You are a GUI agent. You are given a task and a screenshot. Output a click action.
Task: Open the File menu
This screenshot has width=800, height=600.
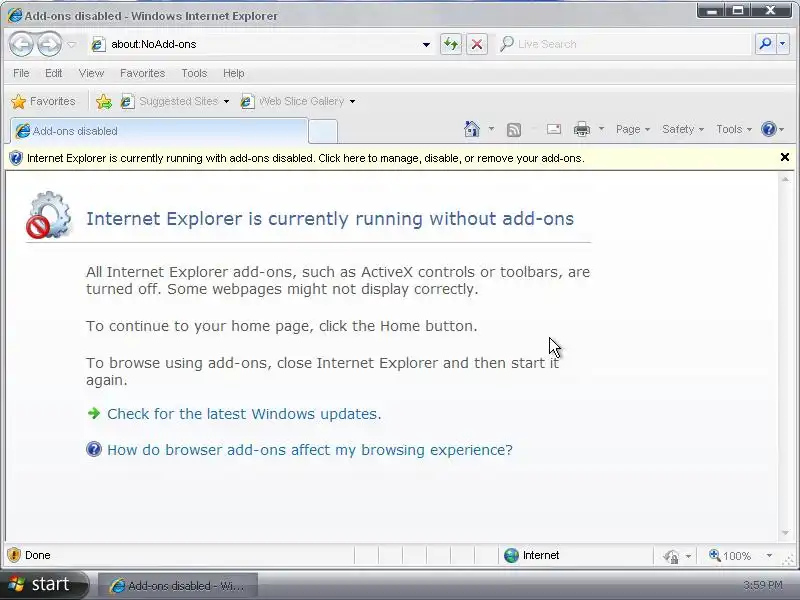click(21, 73)
